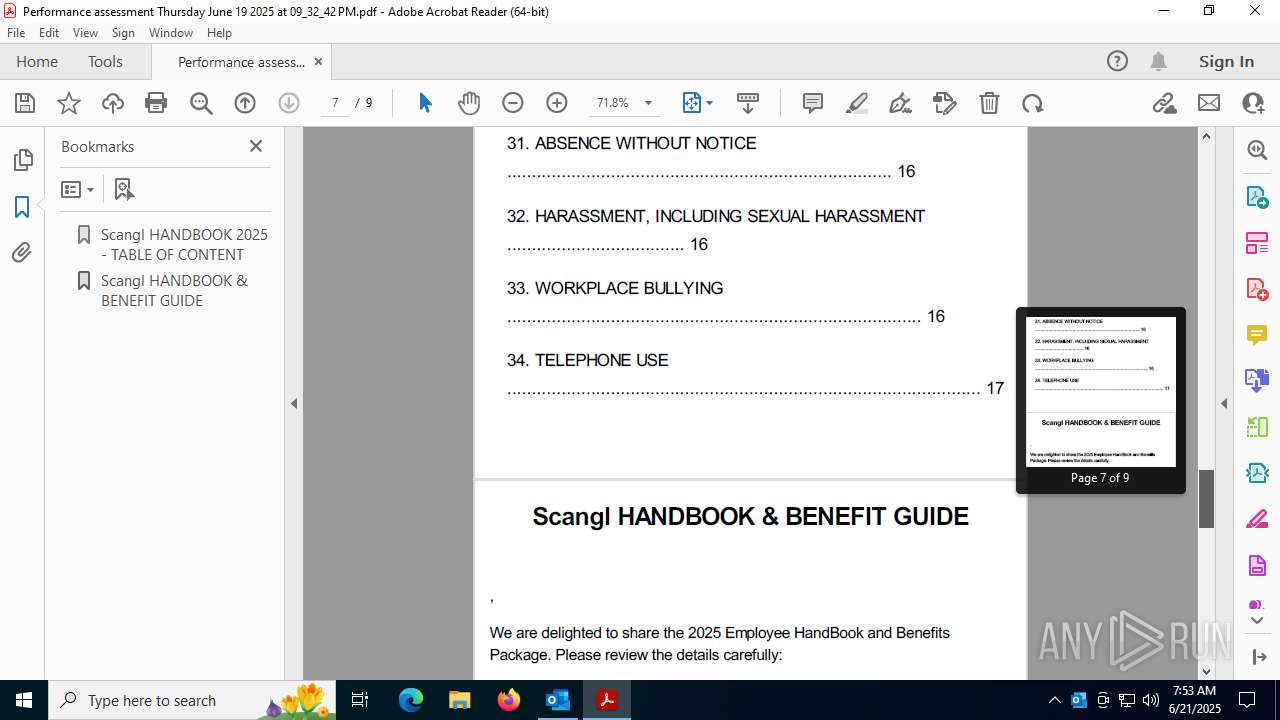Switch to the Home tab
Viewport: 1280px width, 720px height.
[x=37, y=61]
